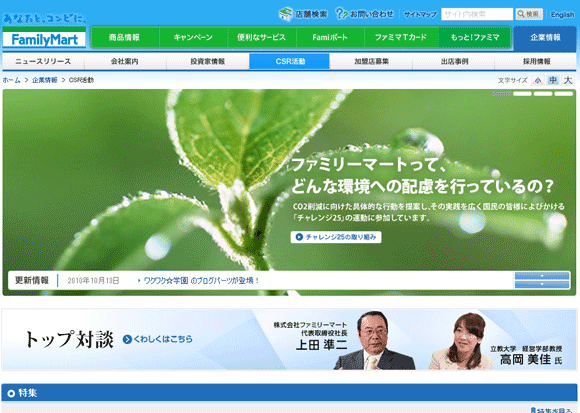The height and width of the screenshot is (413, 580).
Task: Go to 企業情報 in breadcrumb
Action: point(44,80)
